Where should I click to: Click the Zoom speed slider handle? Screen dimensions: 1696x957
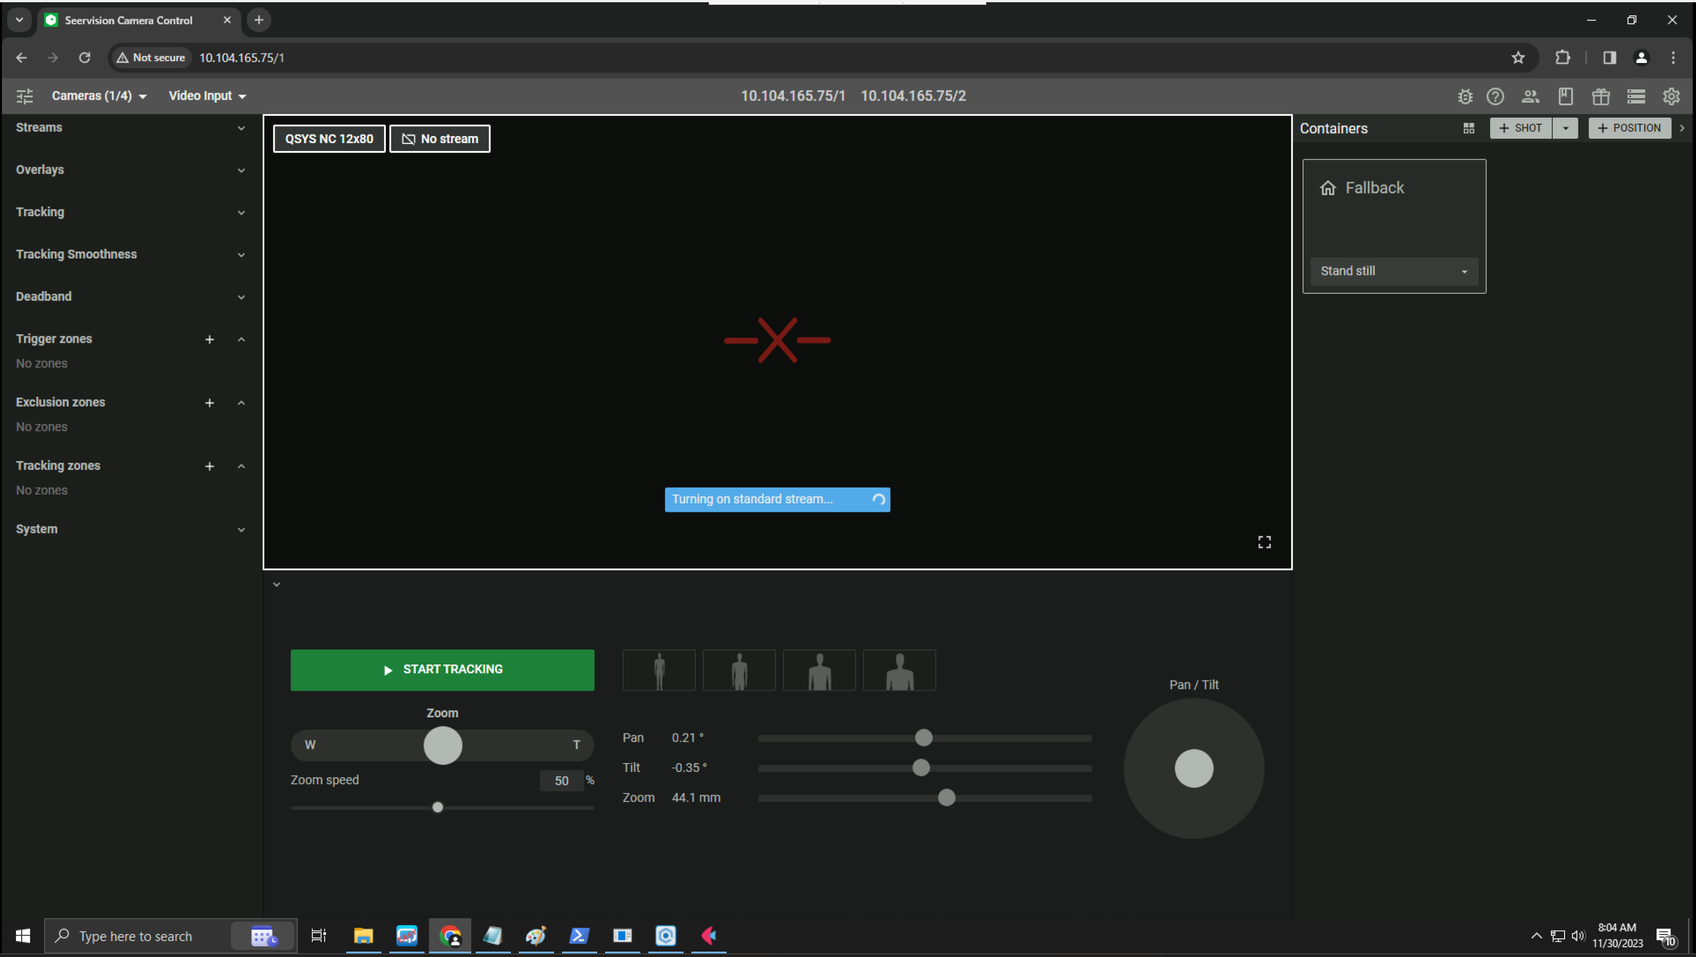click(x=437, y=807)
